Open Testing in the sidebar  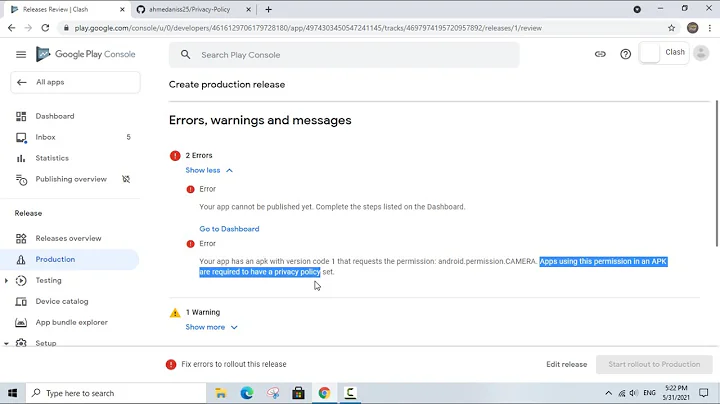[x=48, y=281]
